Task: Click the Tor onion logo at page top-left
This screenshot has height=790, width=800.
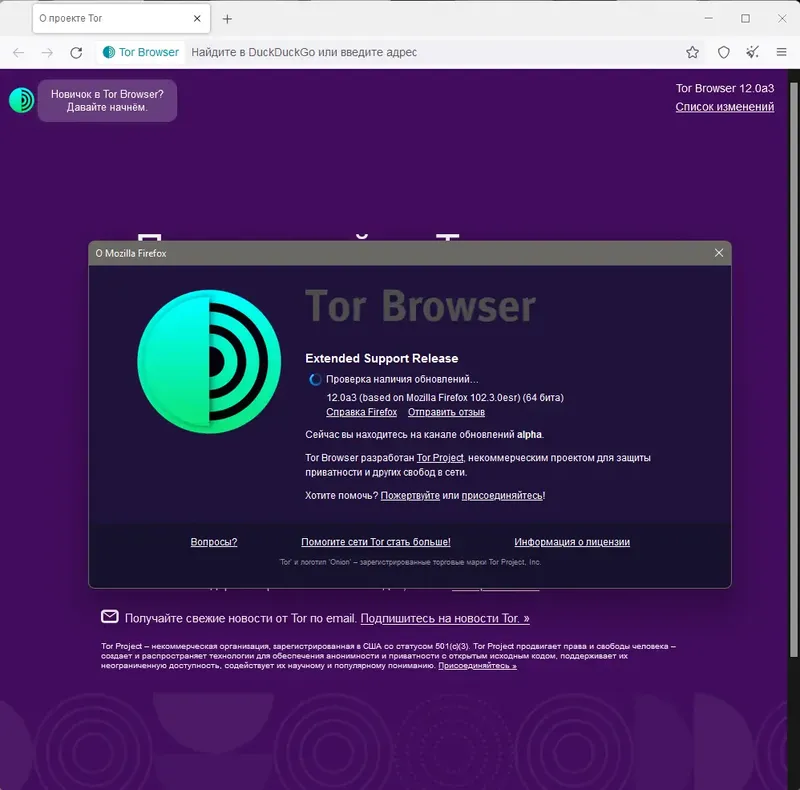Action: [x=21, y=100]
